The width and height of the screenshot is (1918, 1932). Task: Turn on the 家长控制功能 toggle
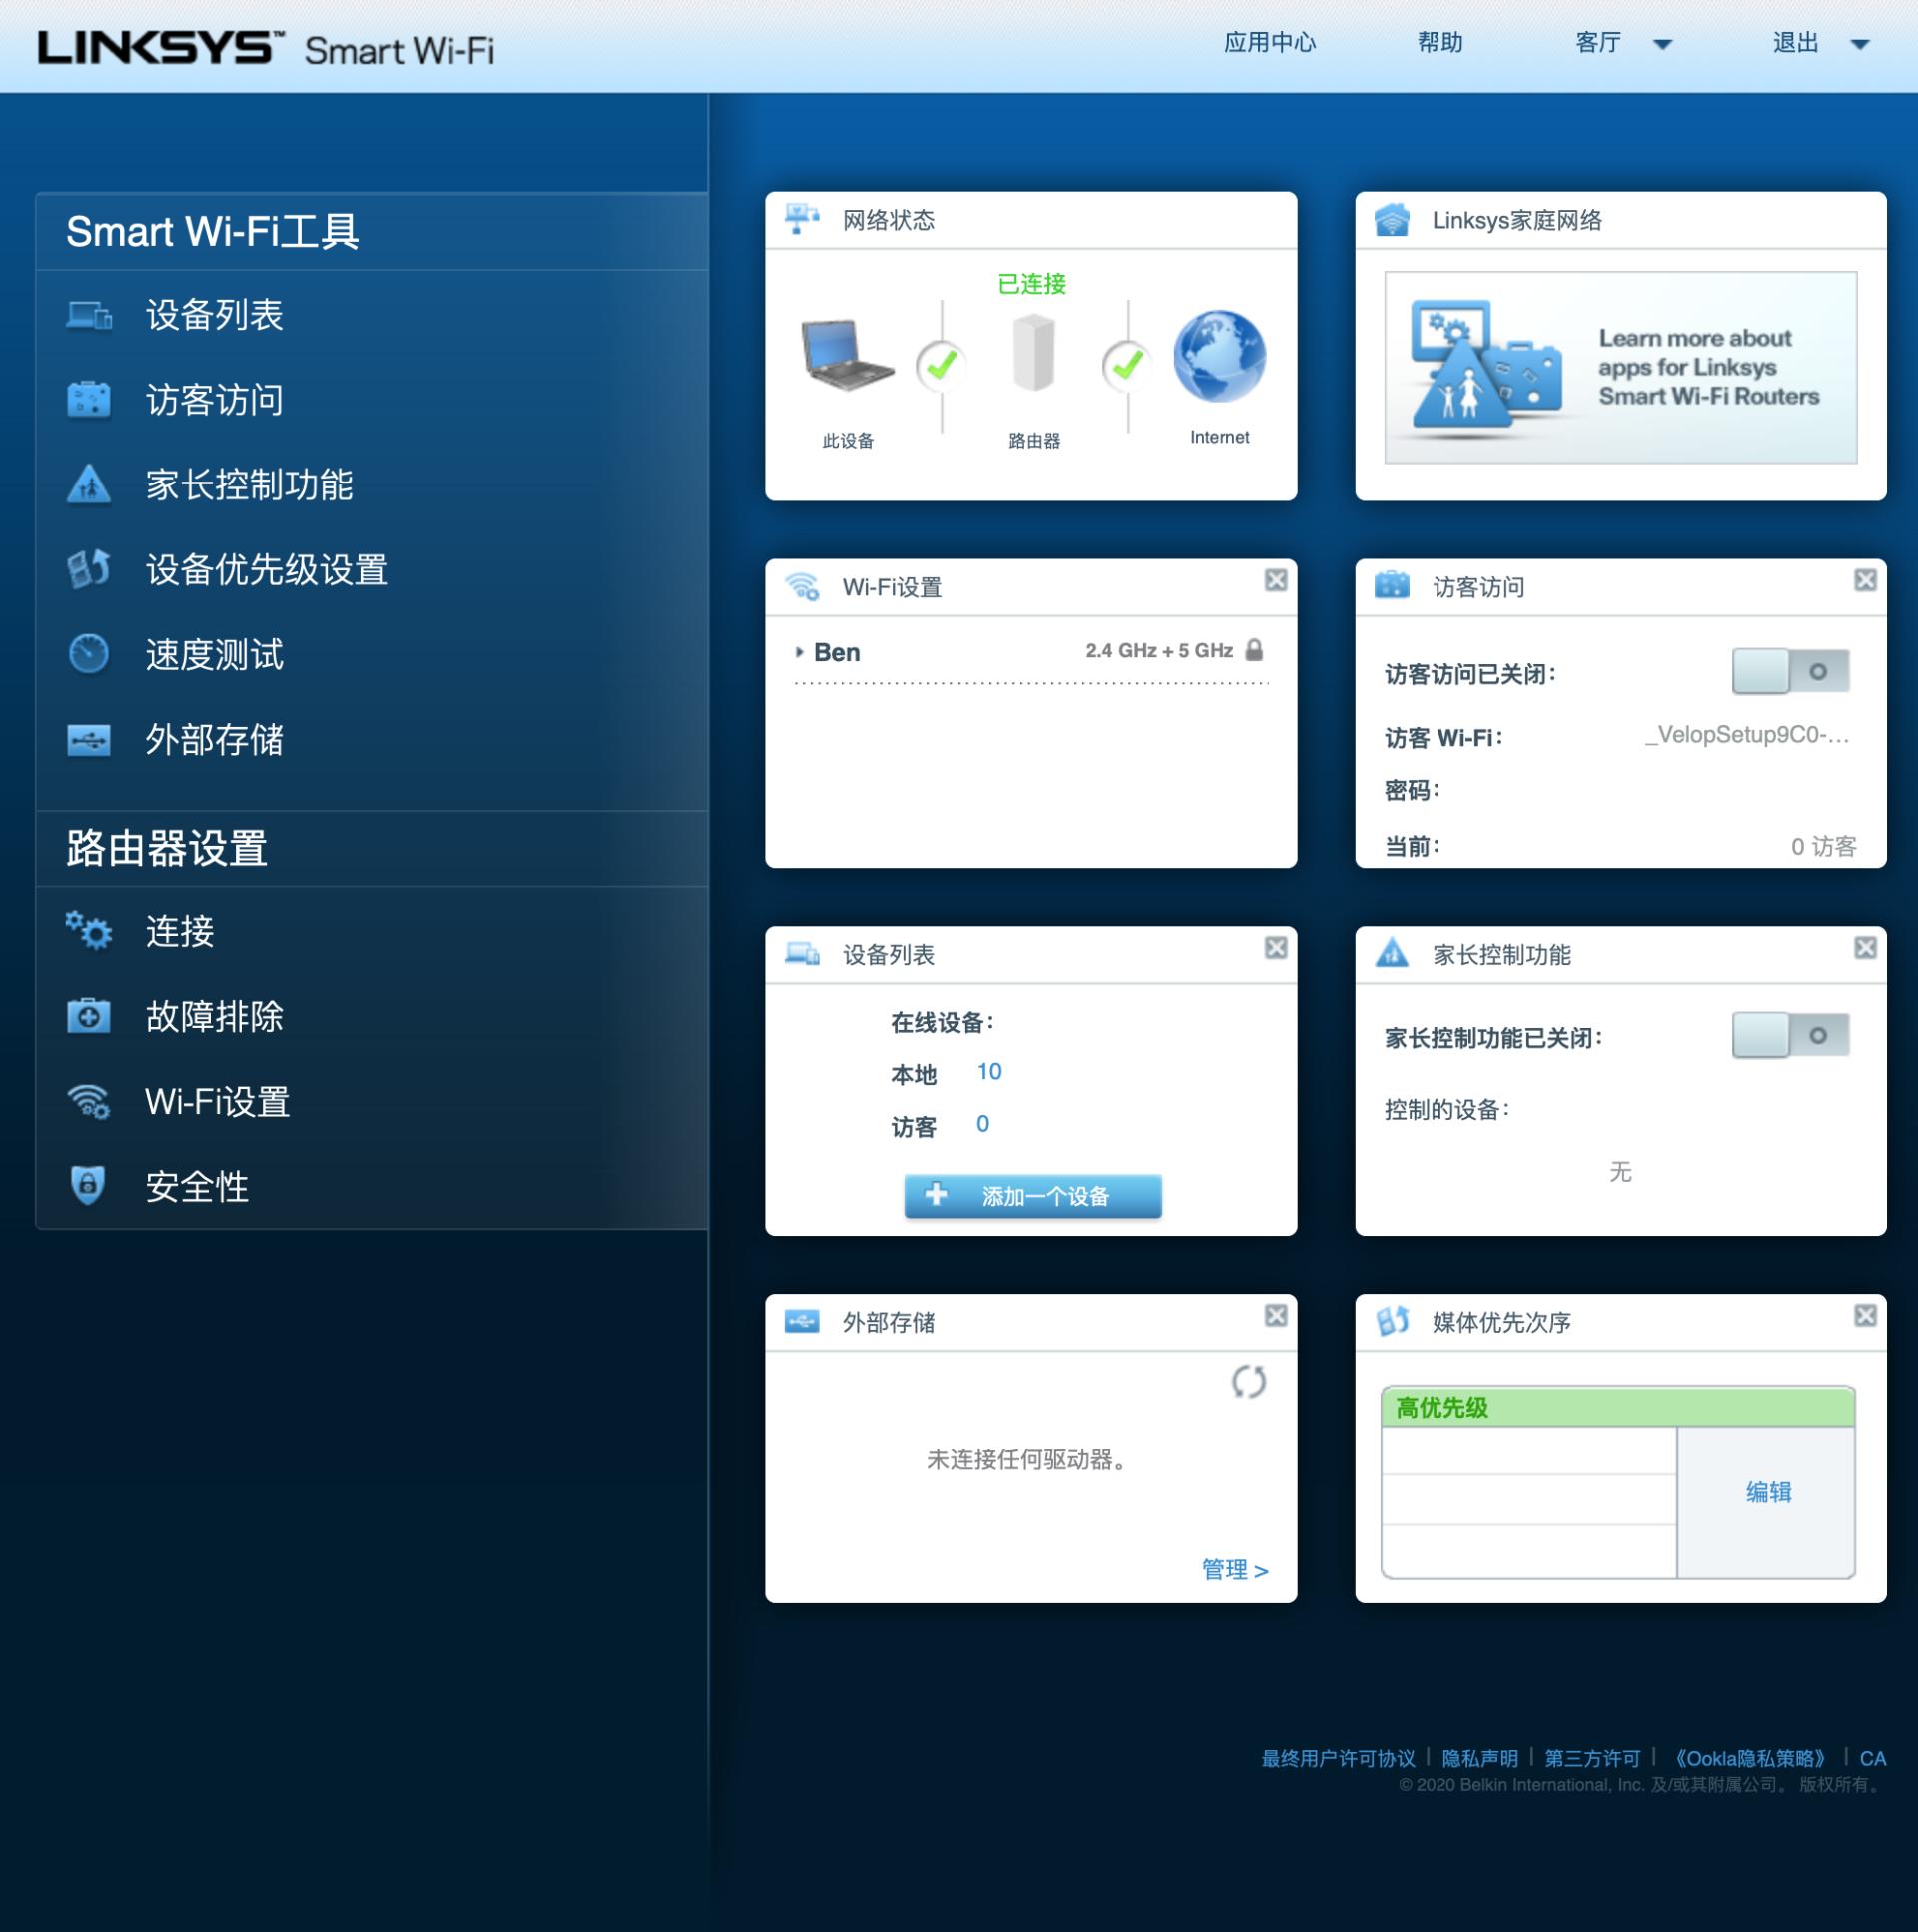[1793, 1036]
